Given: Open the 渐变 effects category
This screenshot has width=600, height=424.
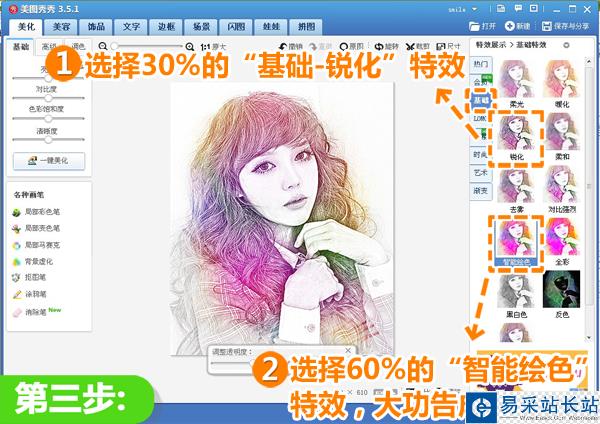Looking at the screenshot, I should [x=481, y=191].
